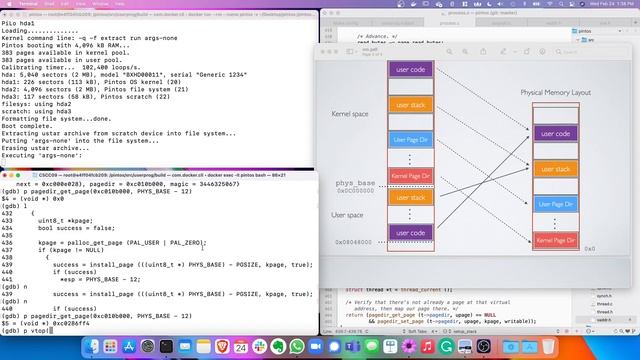Open Messages from the Dock
The height and width of the screenshot is (360, 640).
click(x=371, y=347)
